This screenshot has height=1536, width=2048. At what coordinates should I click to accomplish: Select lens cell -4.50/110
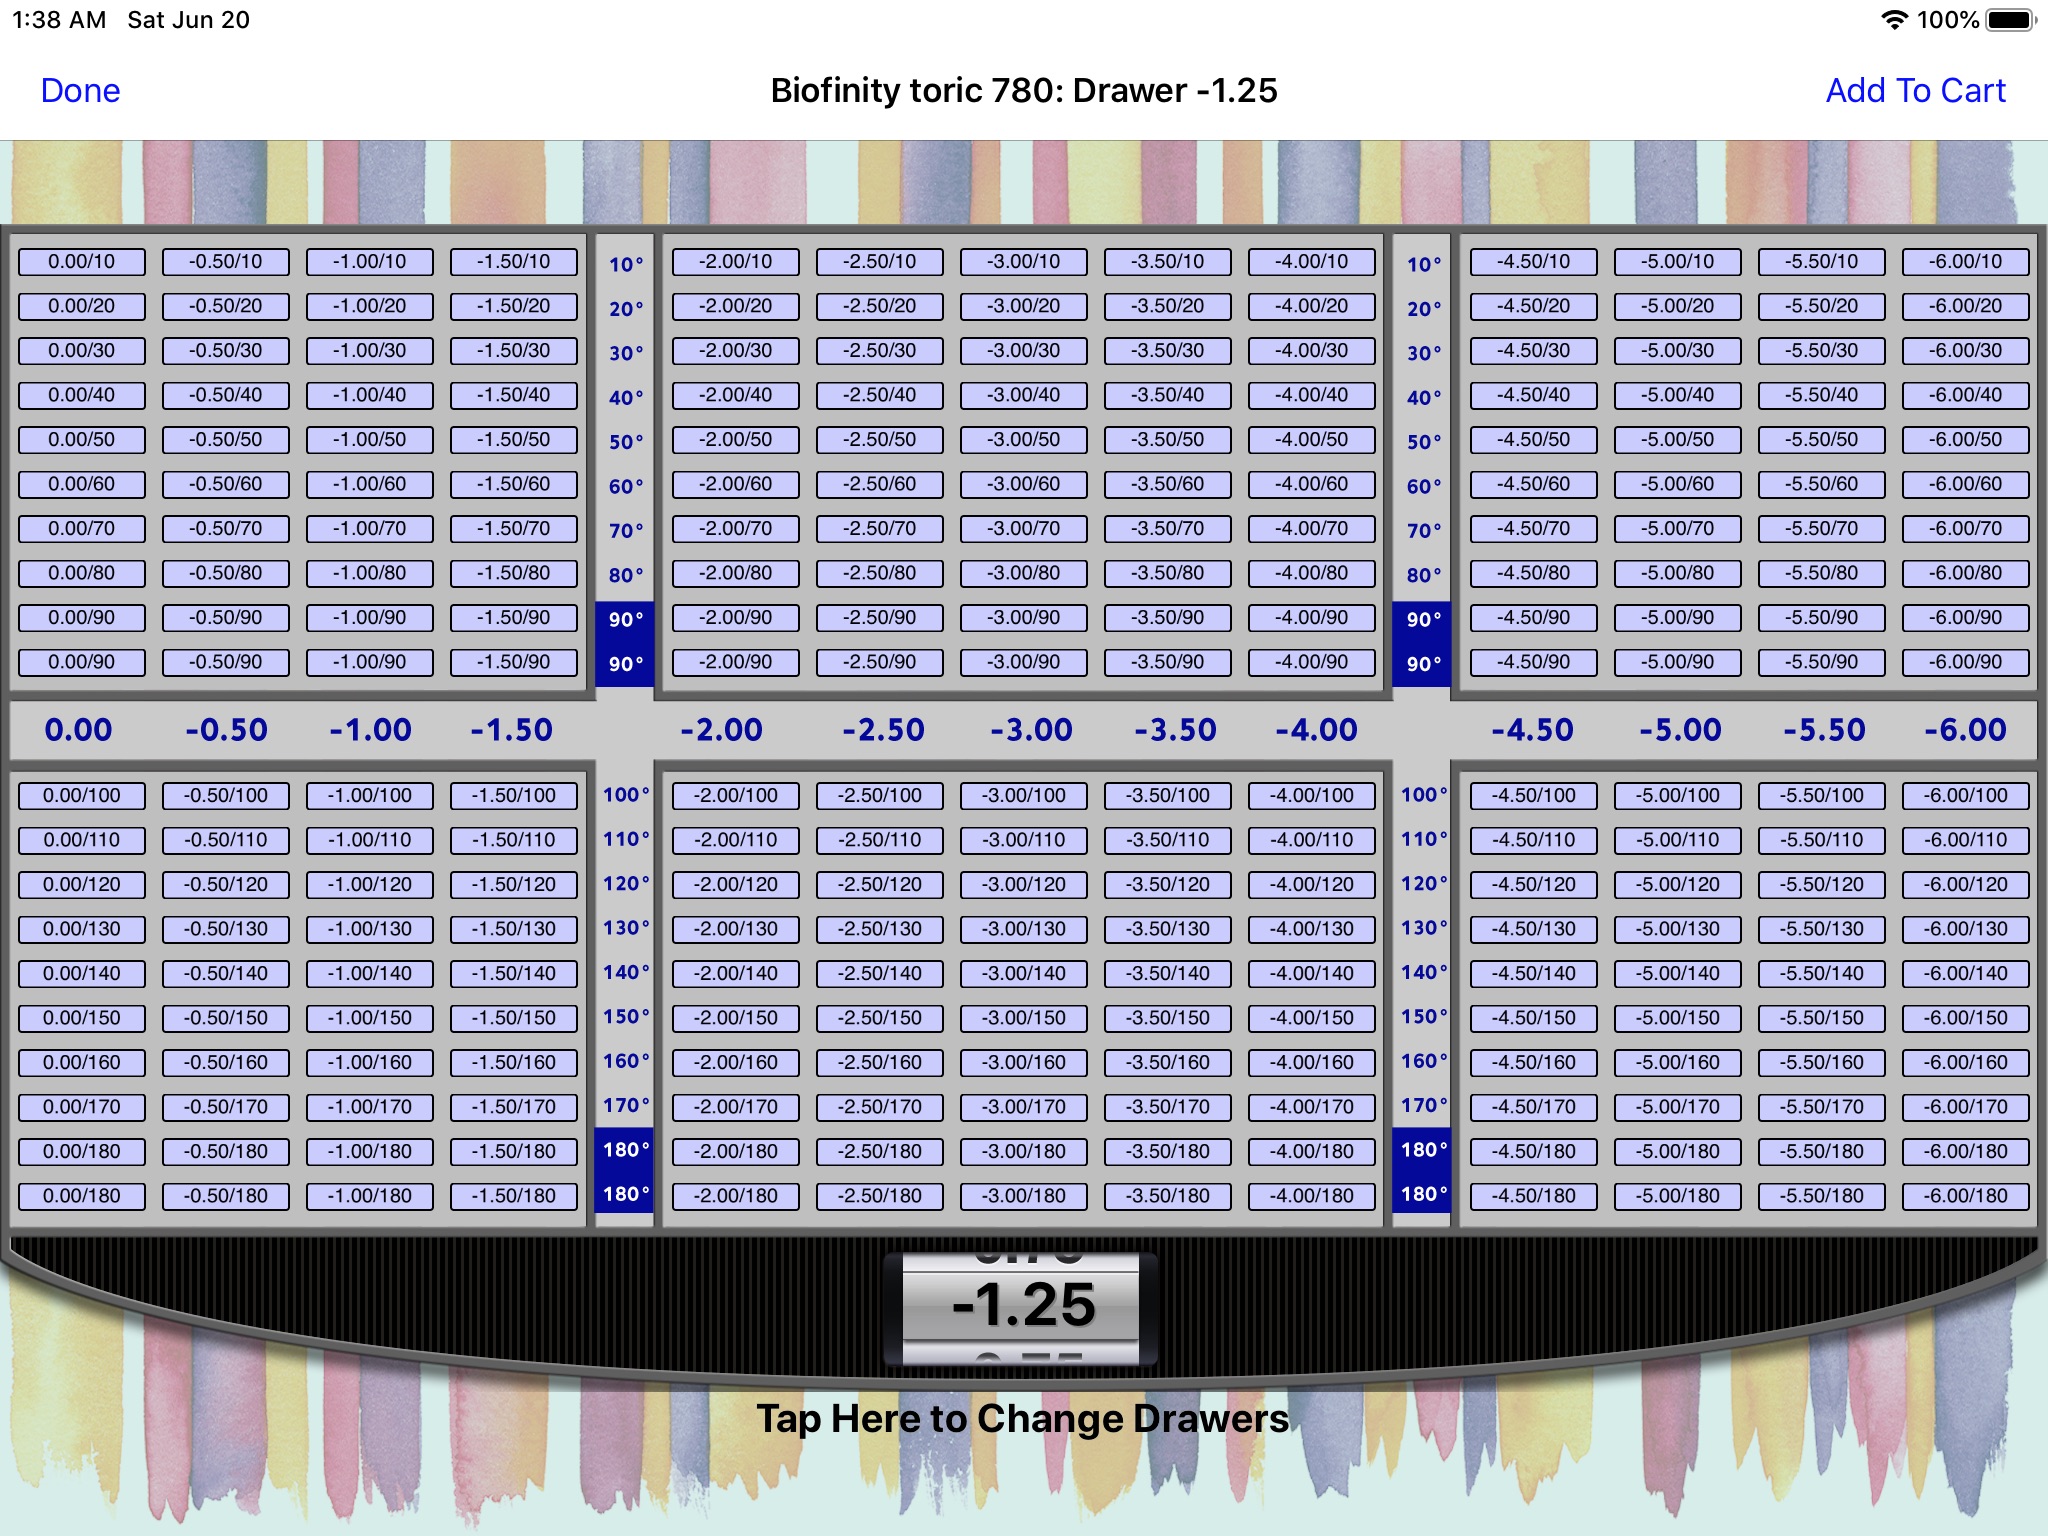tap(1534, 840)
